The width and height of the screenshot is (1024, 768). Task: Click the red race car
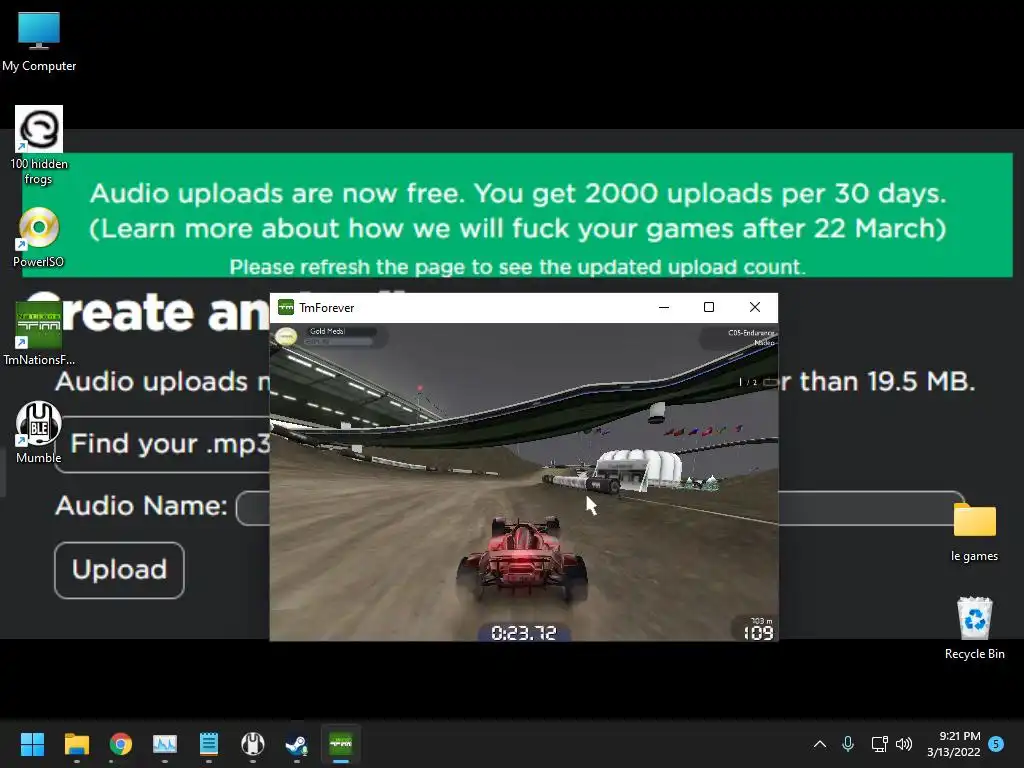pyautogui.click(x=522, y=558)
